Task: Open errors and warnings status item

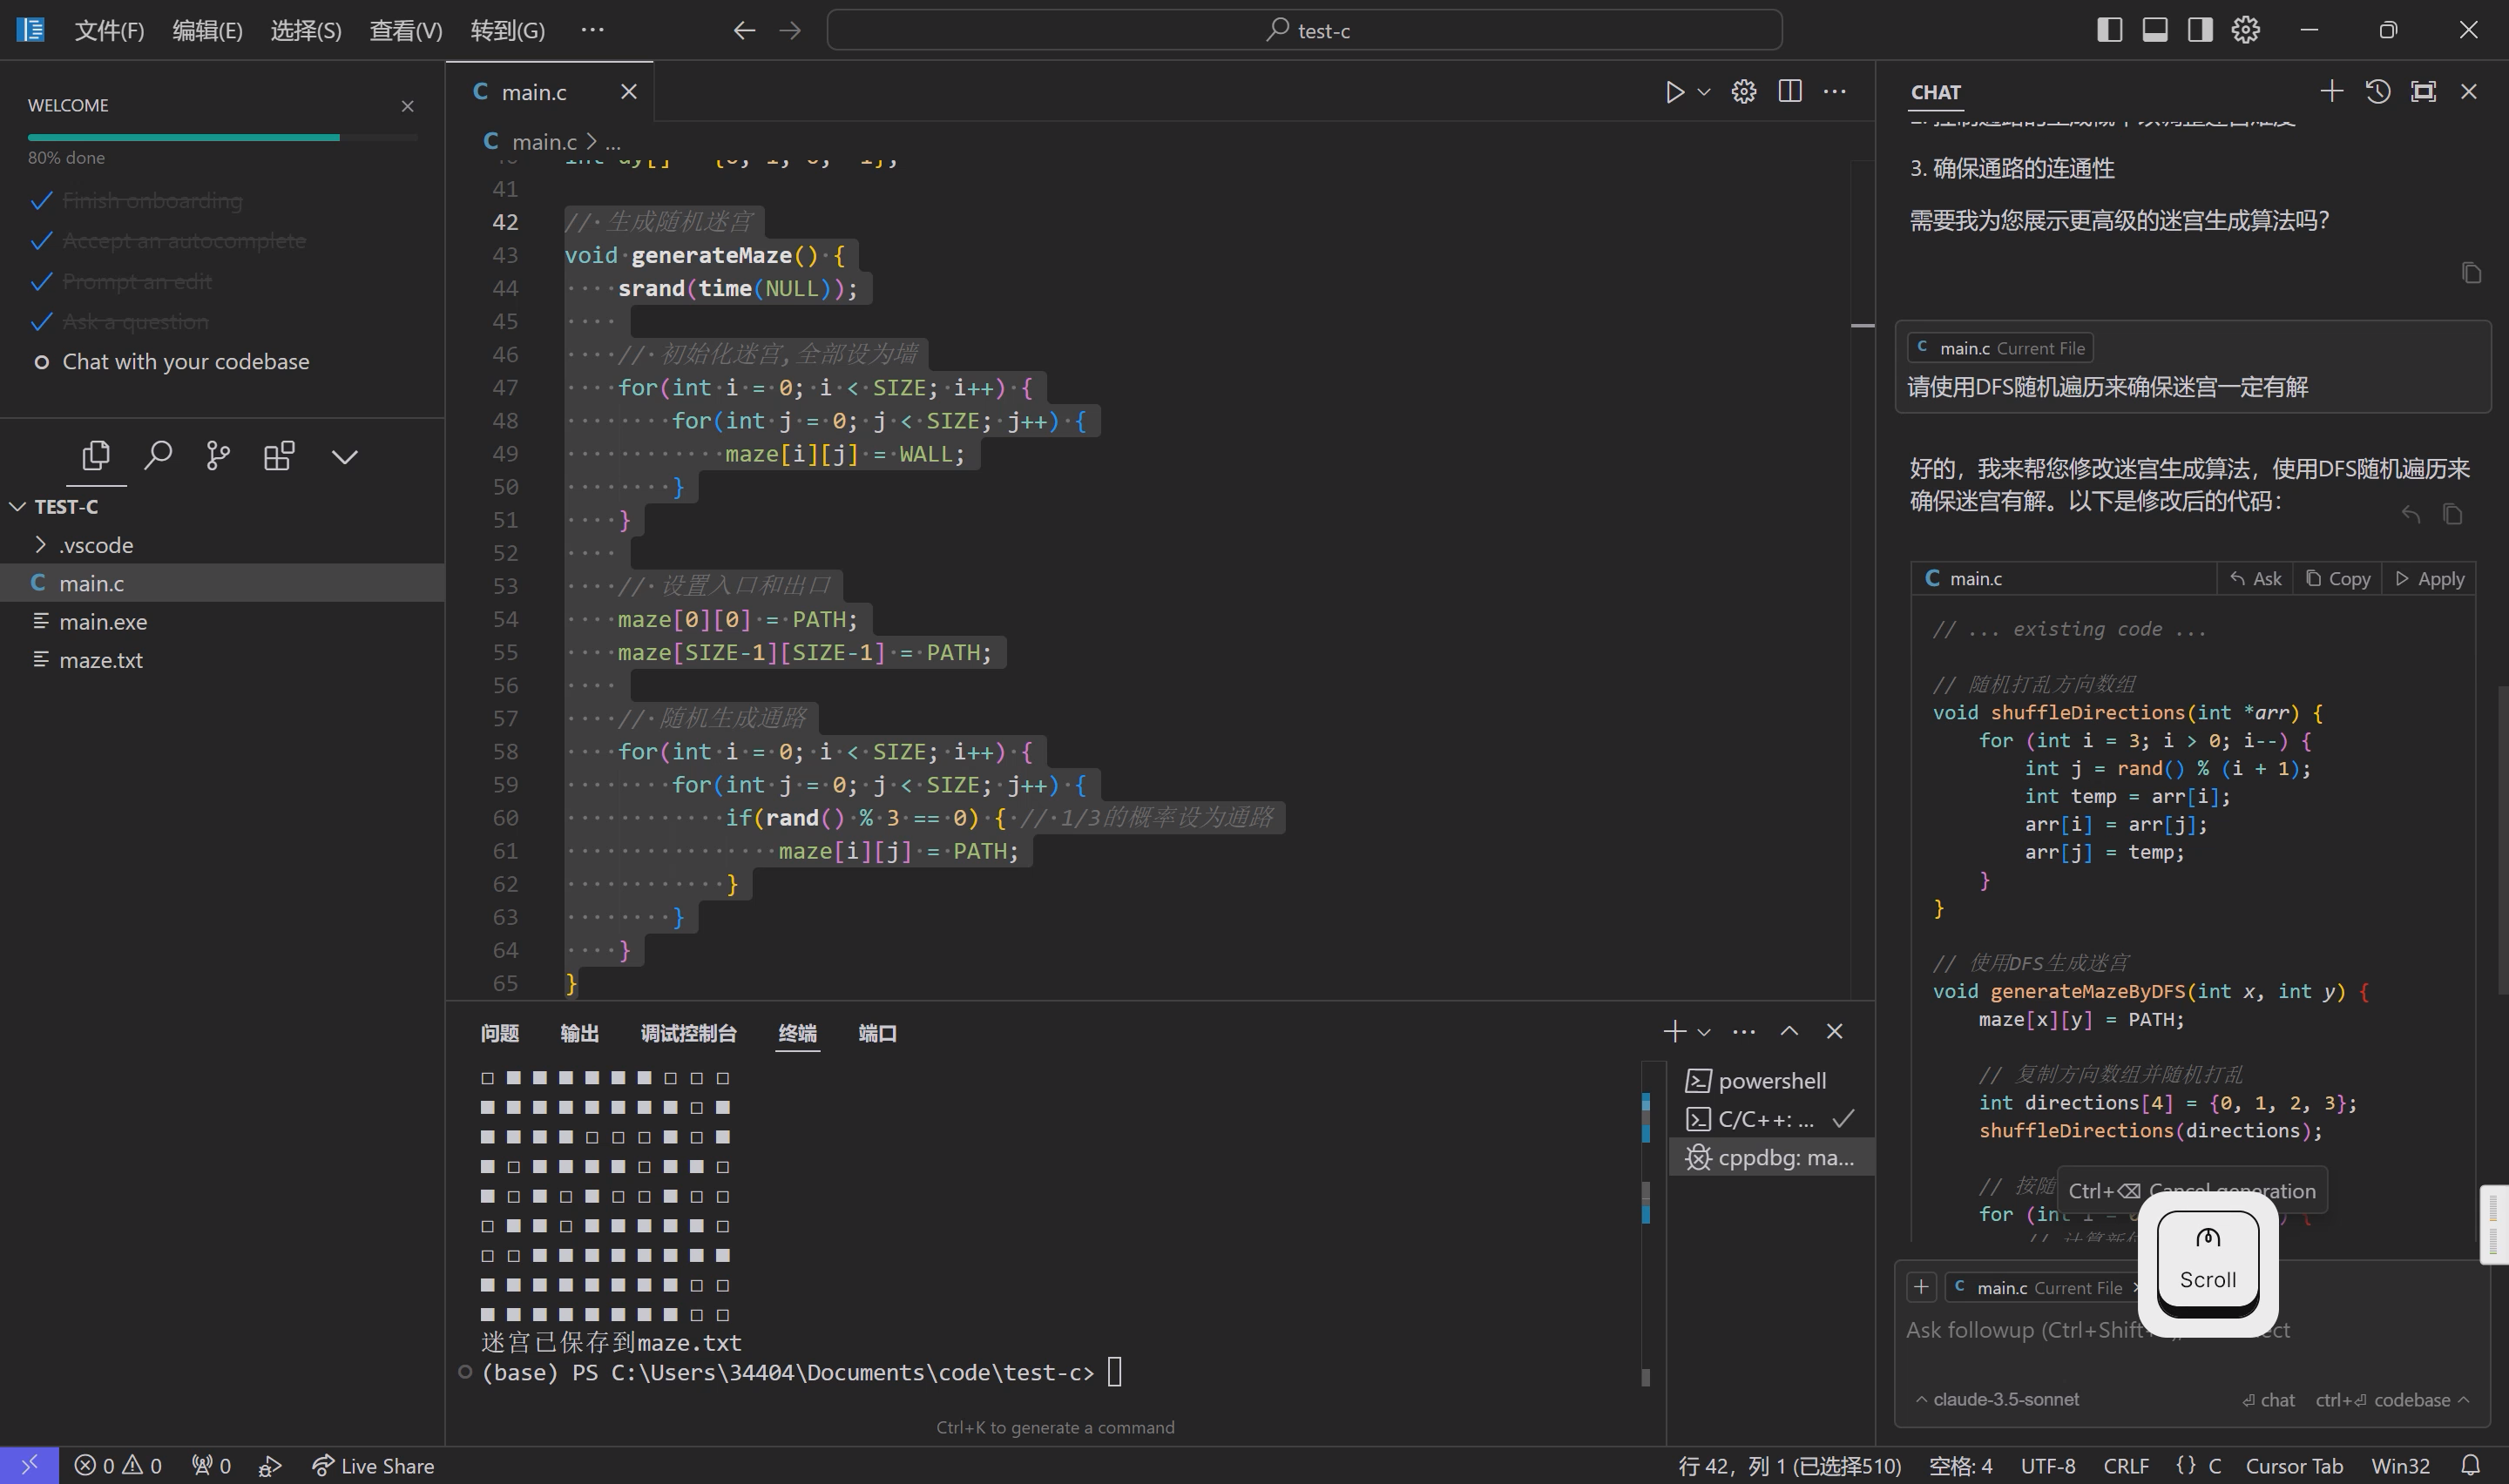Action: coord(118,1466)
